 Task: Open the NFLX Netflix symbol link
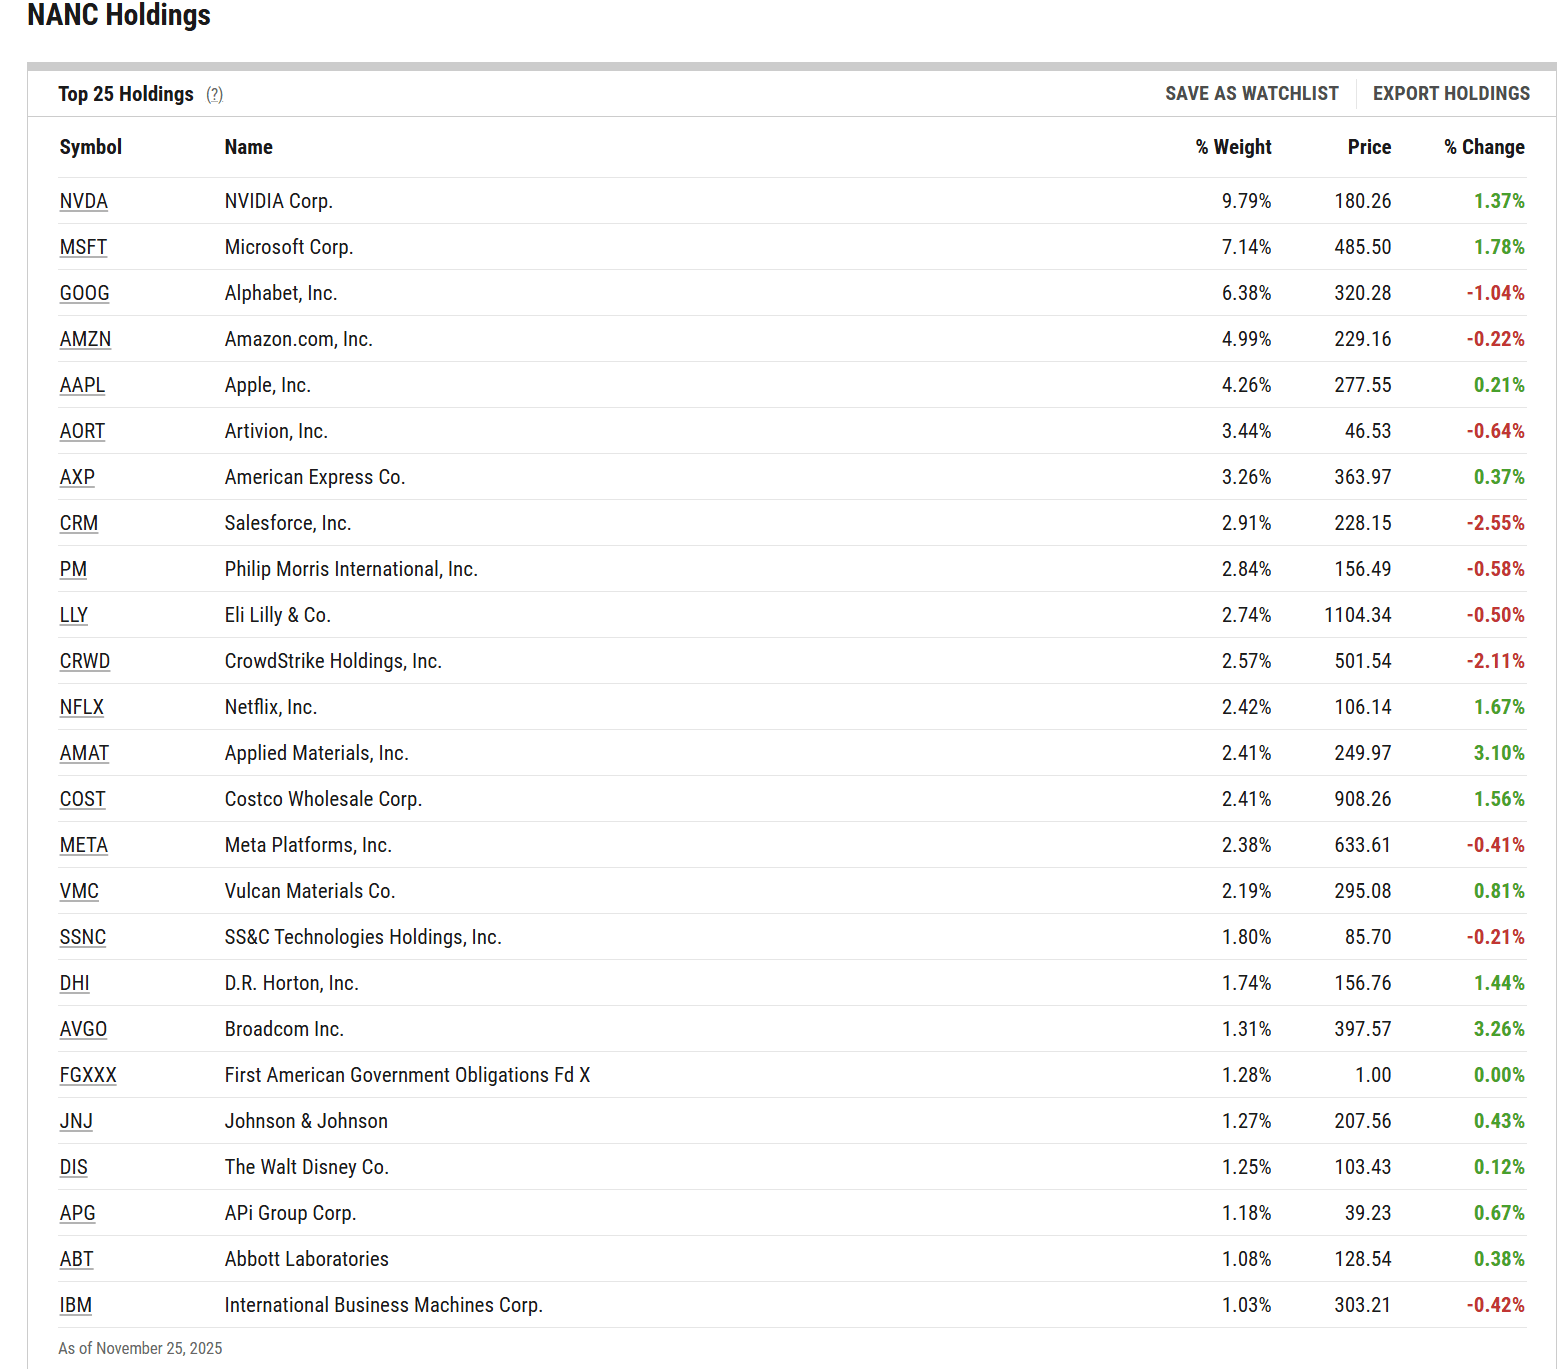click(x=81, y=707)
